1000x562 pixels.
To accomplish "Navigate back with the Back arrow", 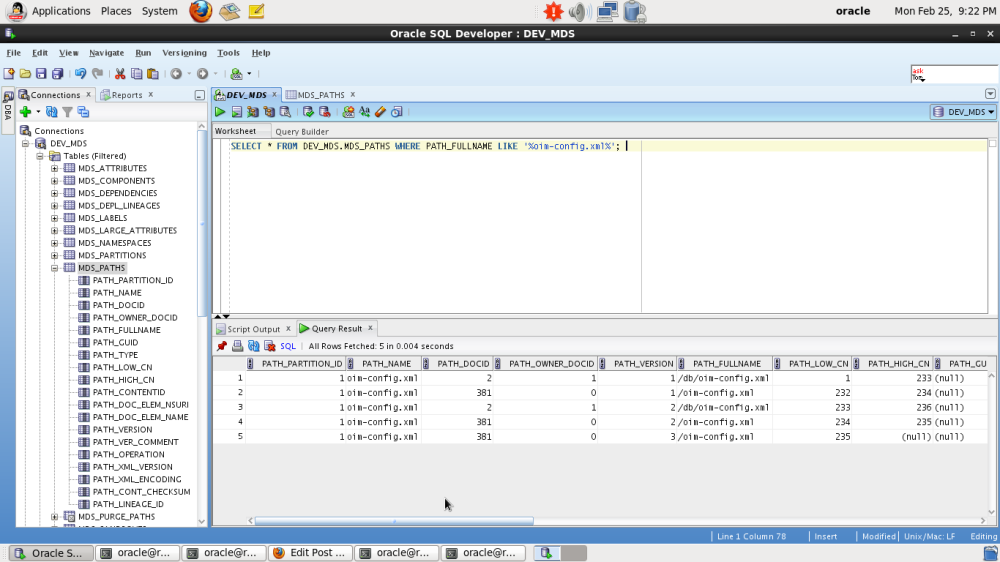I will pyautogui.click(x=176, y=74).
